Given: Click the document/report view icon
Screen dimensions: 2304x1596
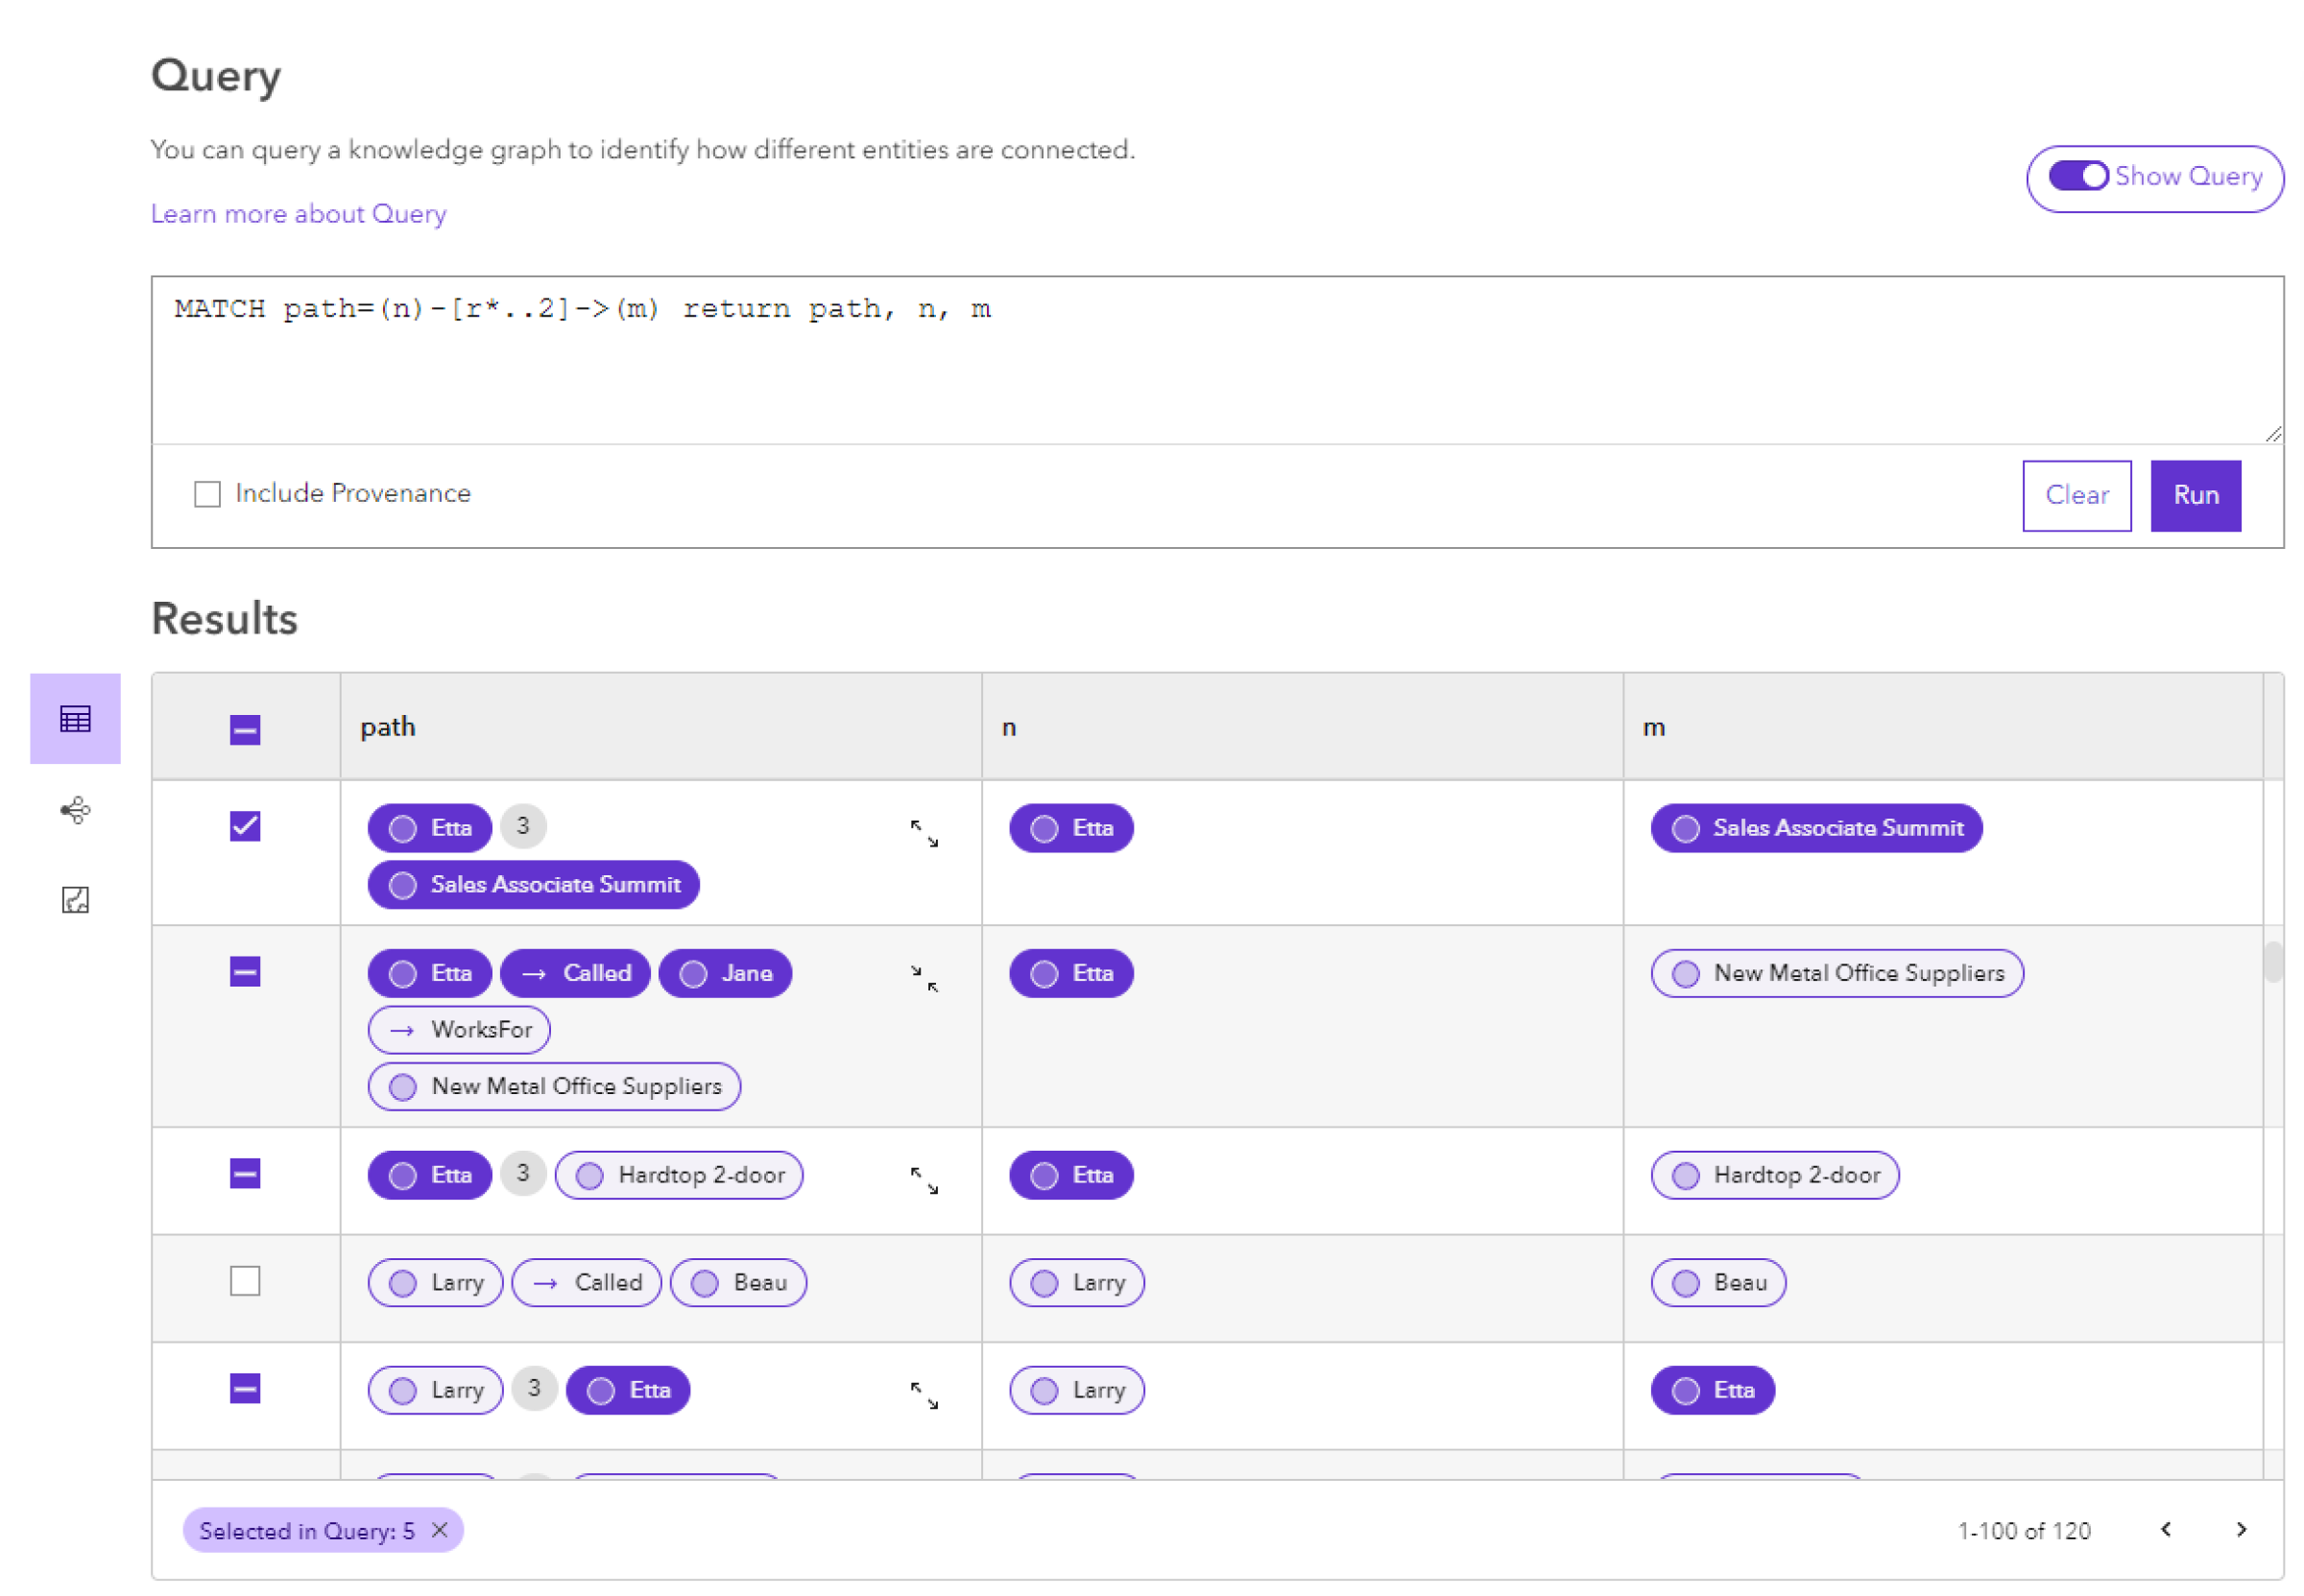Looking at the screenshot, I should [x=72, y=903].
